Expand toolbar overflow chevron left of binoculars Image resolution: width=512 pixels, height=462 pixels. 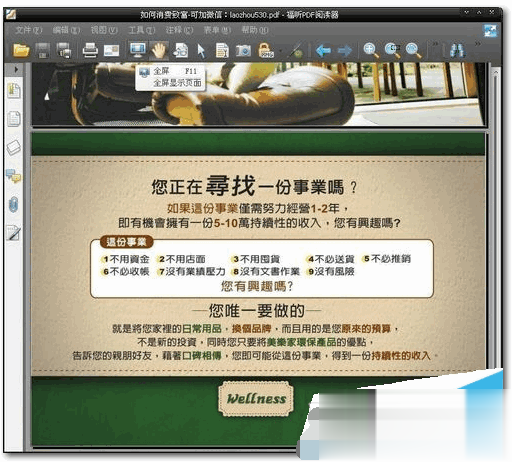click(x=435, y=44)
